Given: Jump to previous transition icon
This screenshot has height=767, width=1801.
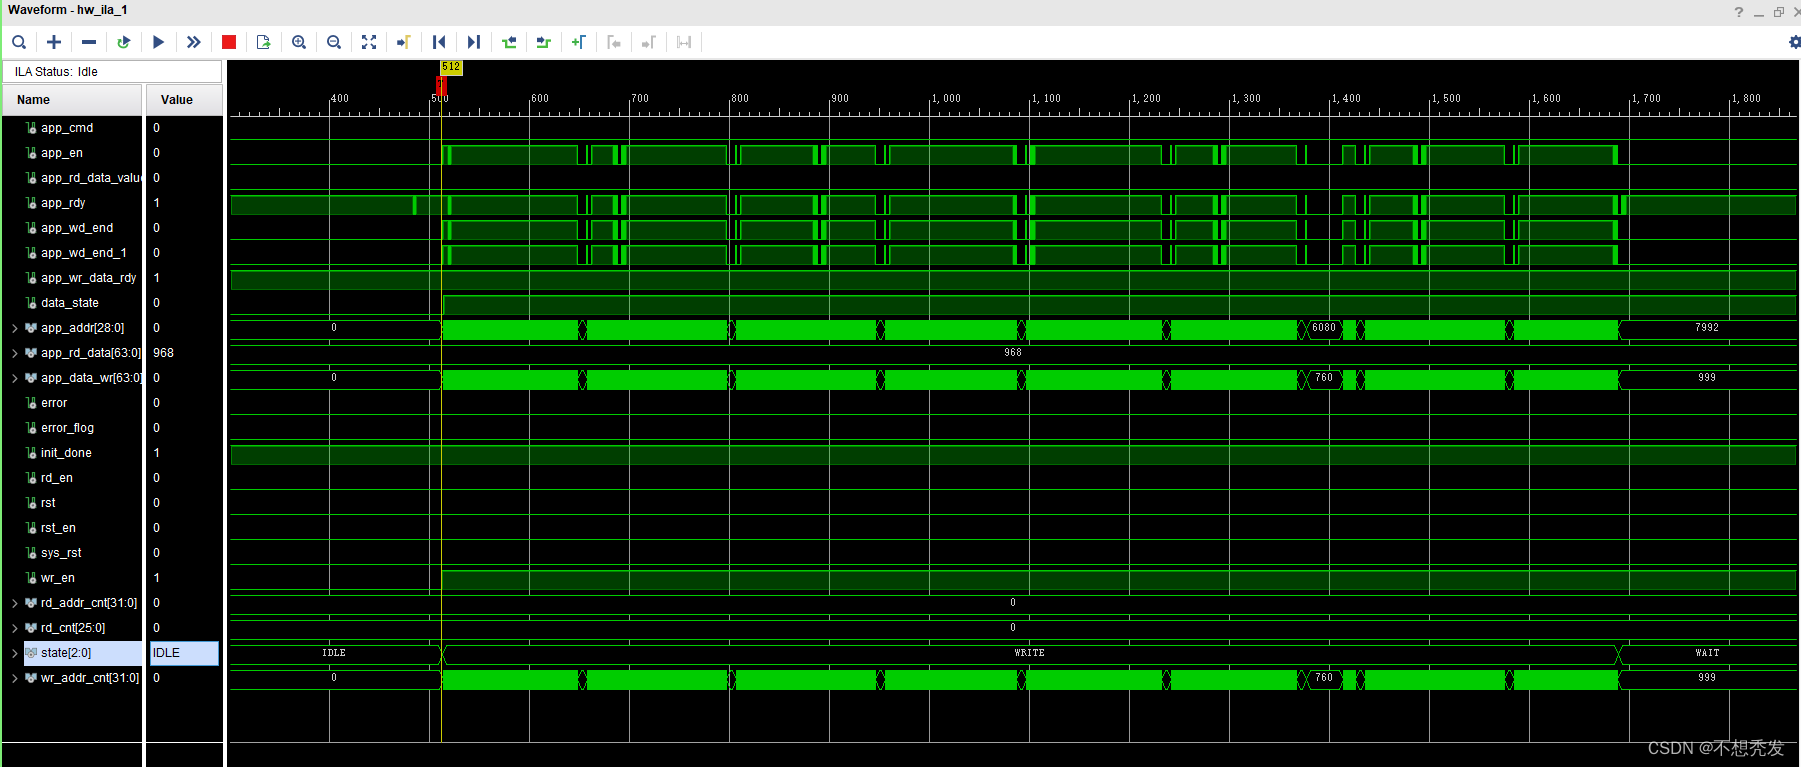Looking at the screenshot, I should pos(509,42).
